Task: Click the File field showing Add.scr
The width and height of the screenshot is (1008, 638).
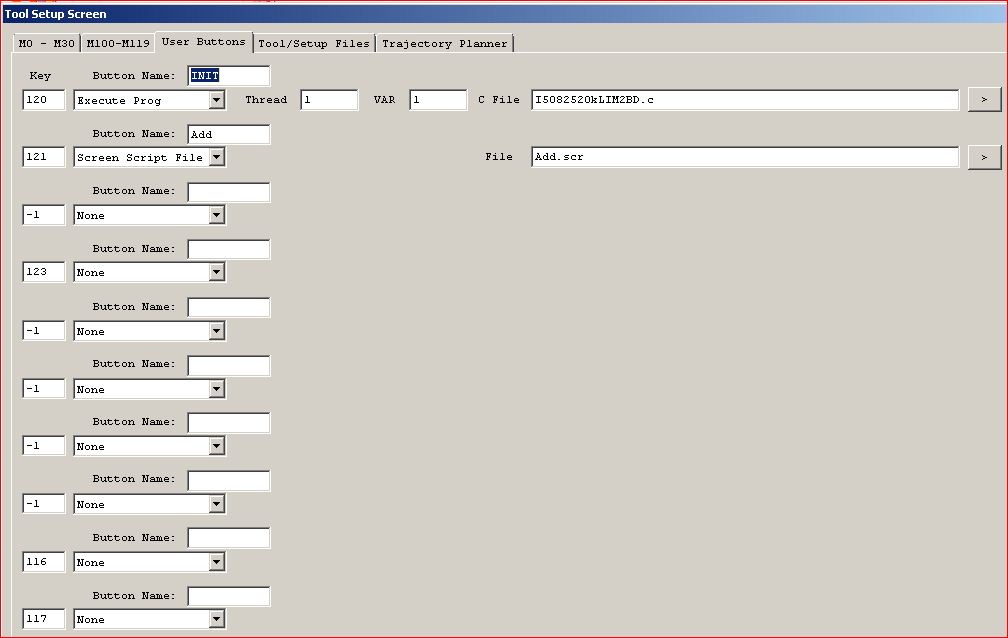Action: [745, 157]
